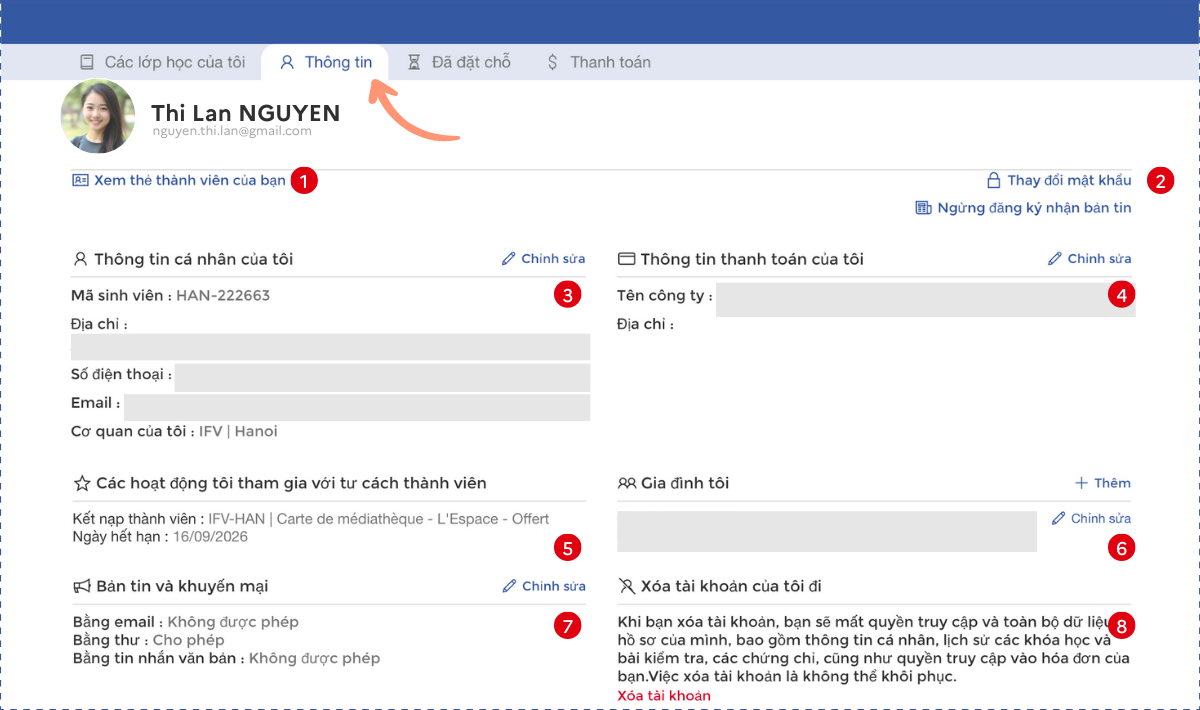Click 'Ngừng đăng ký nhận bản tin'
Image resolution: width=1200 pixels, height=710 pixels.
(1034, 208)
